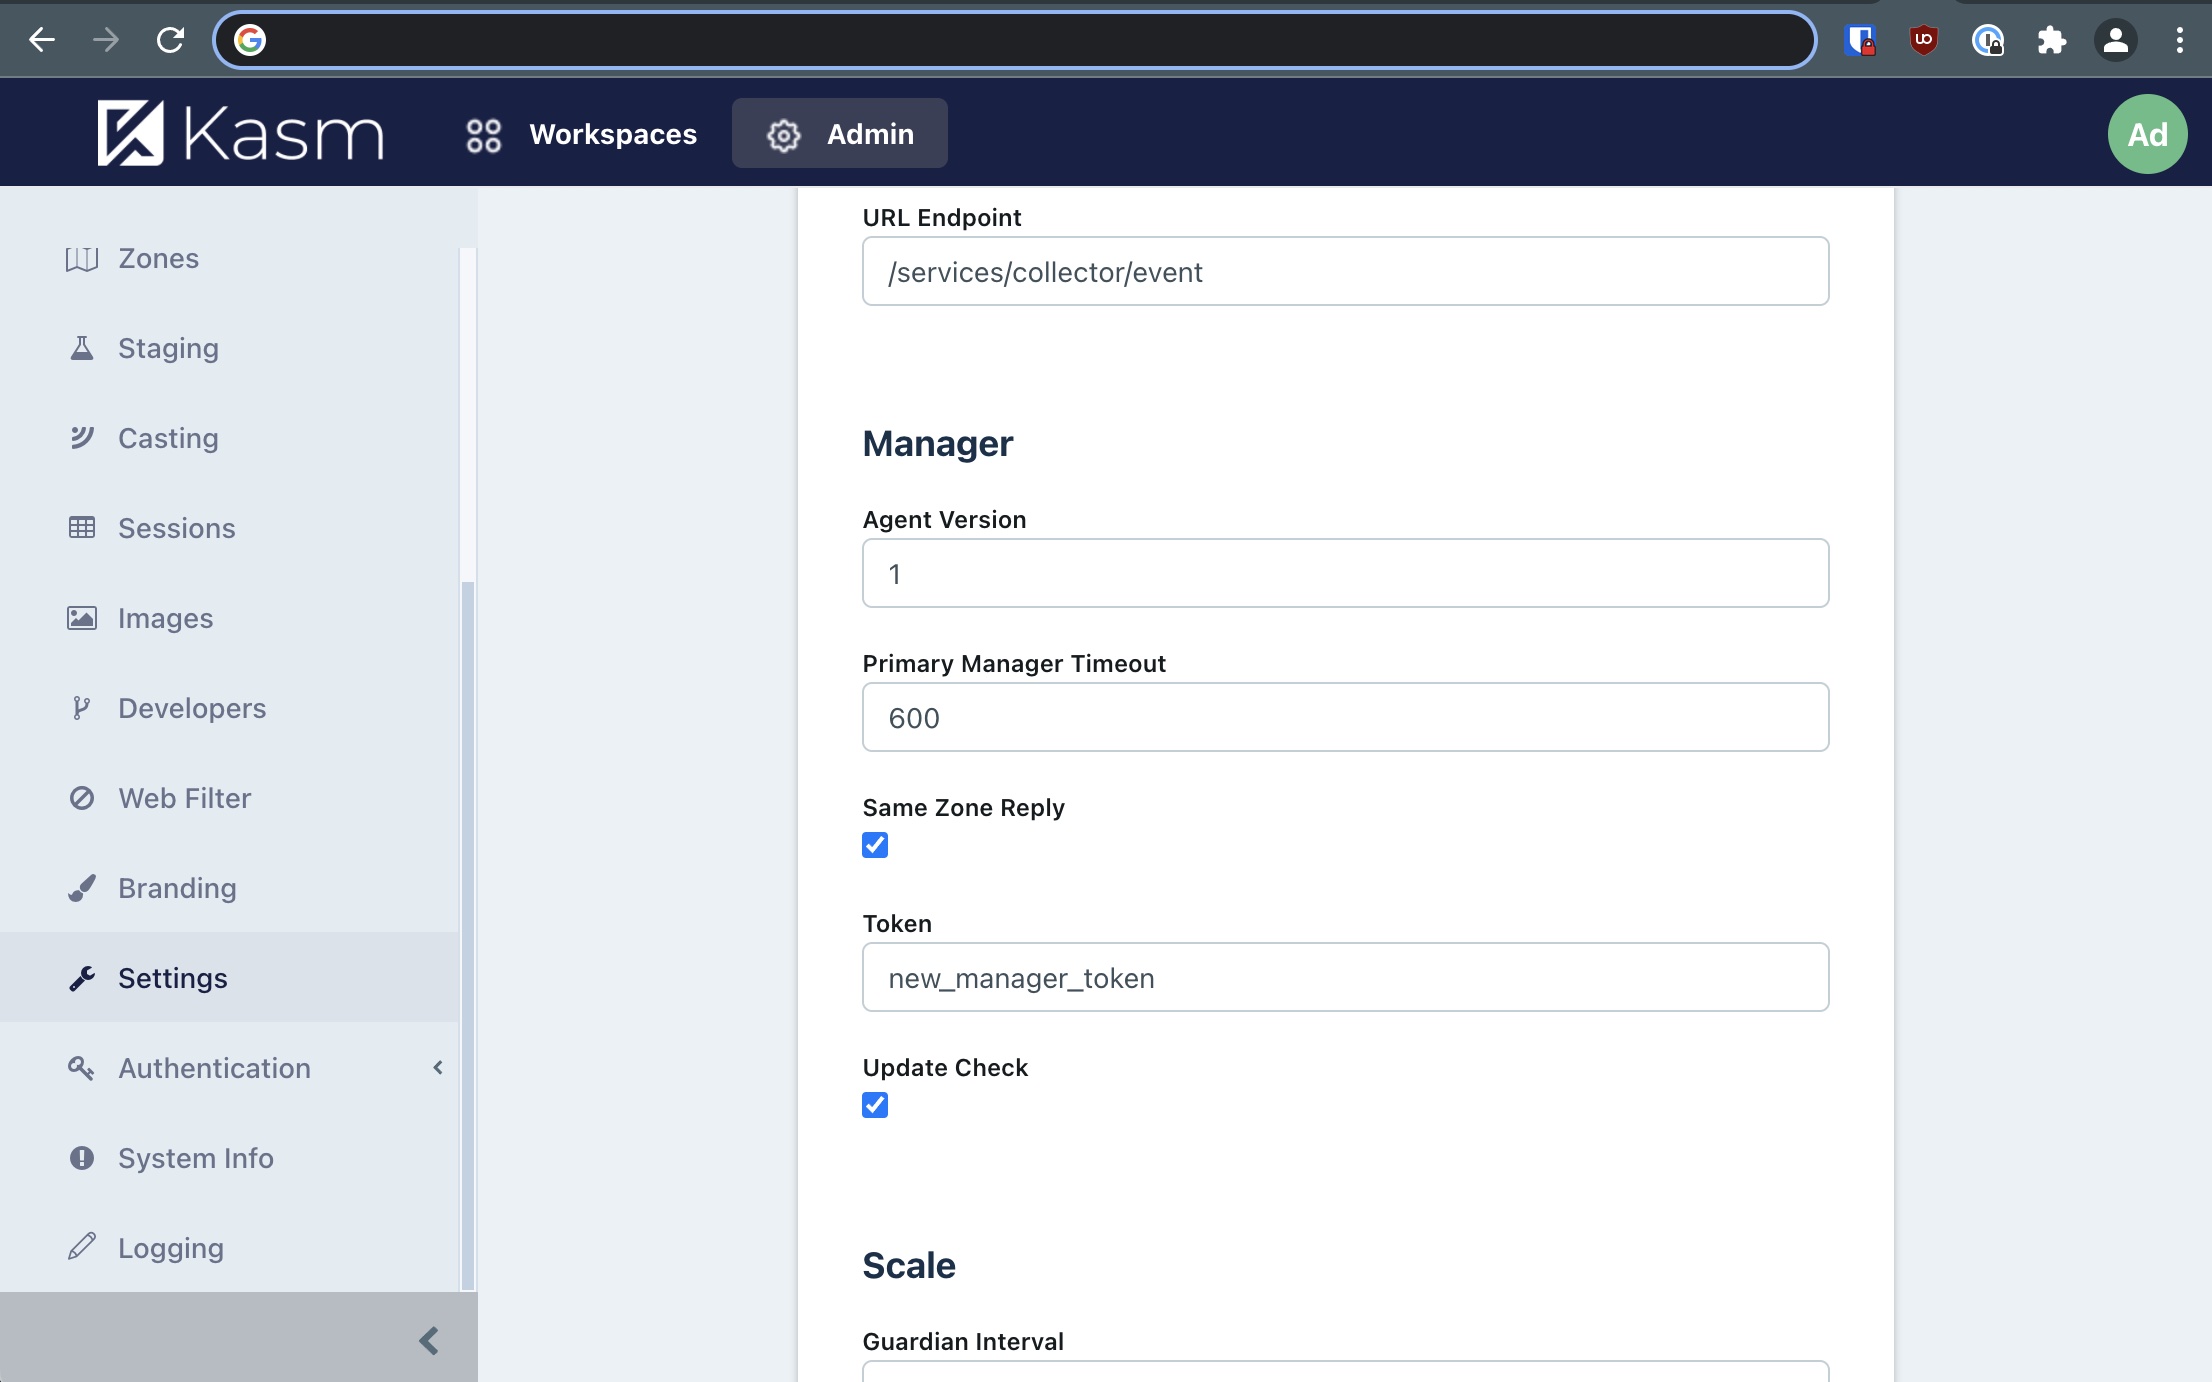This screenshot has height=1382, width=2212.
Task: Disable the Update Check checkbox
Action: pos(875,1105)
